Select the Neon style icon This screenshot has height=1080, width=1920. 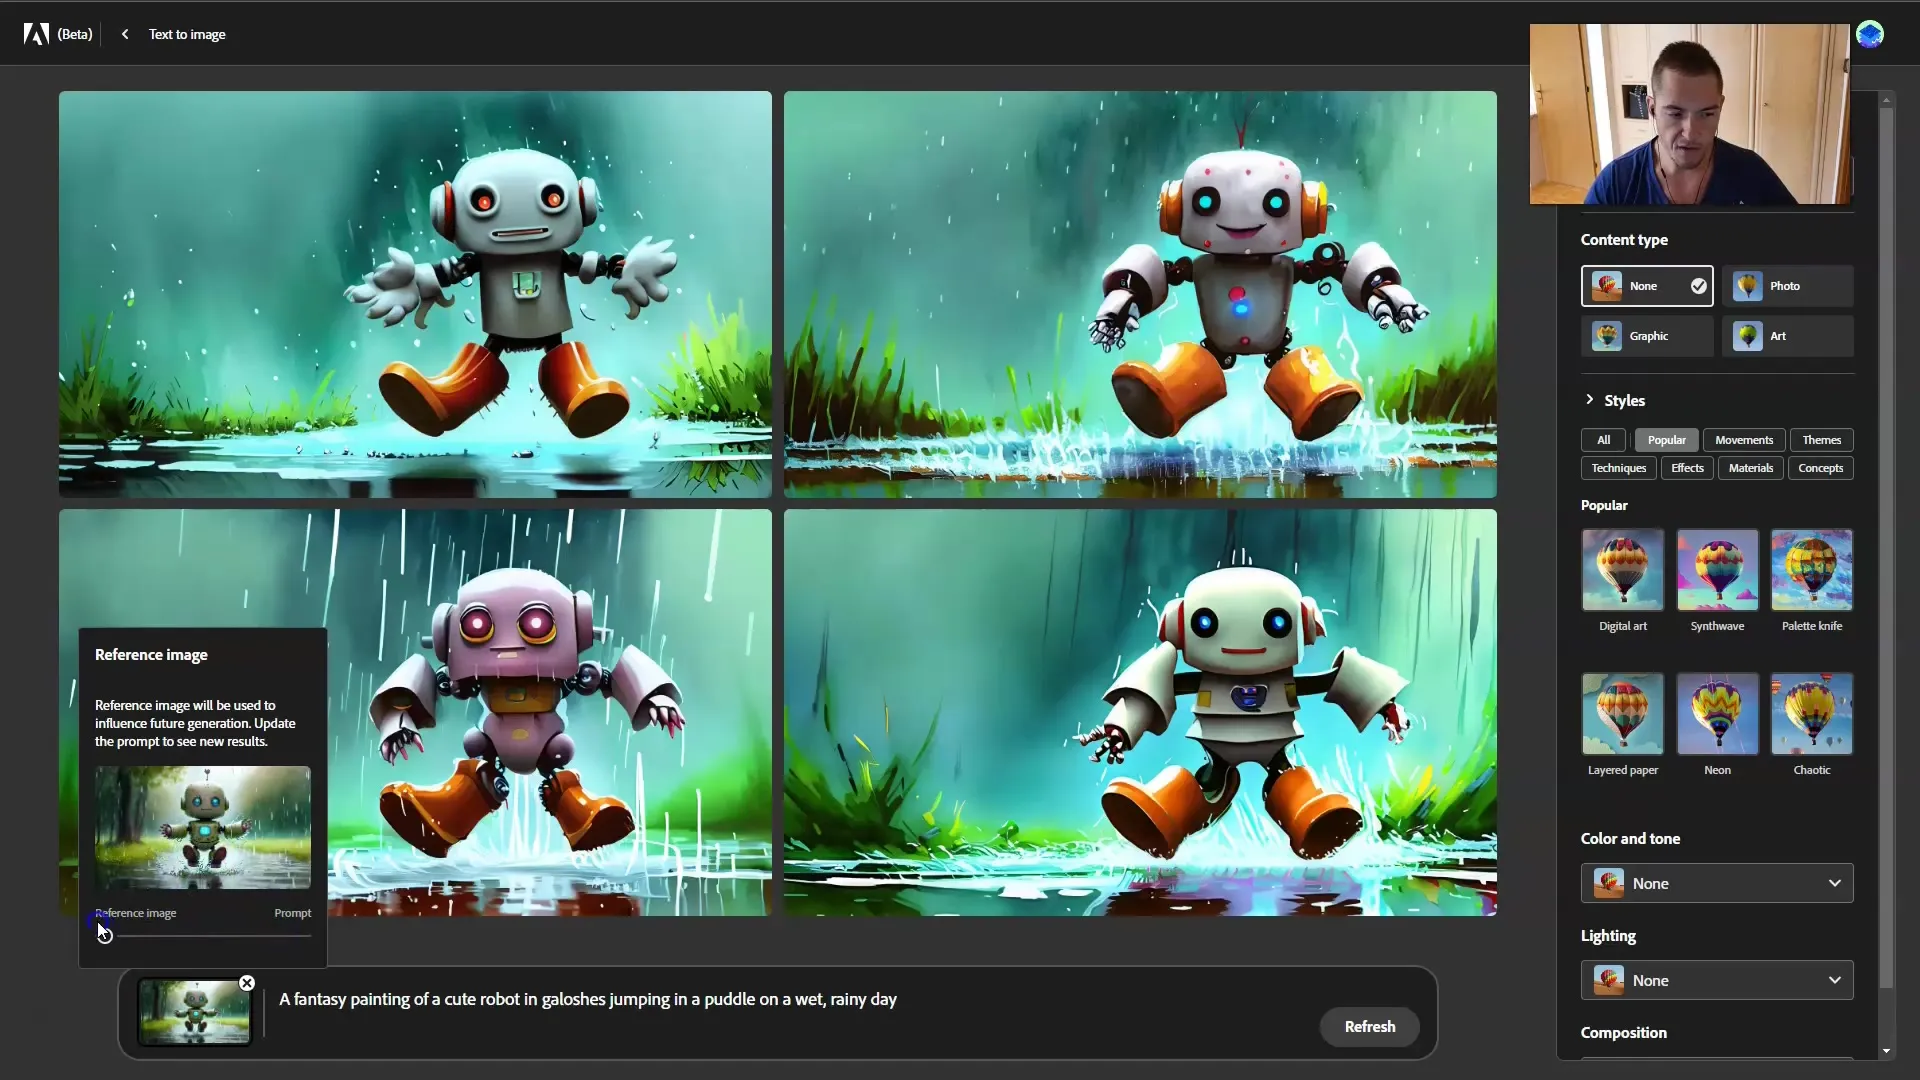click(1718, 712)
